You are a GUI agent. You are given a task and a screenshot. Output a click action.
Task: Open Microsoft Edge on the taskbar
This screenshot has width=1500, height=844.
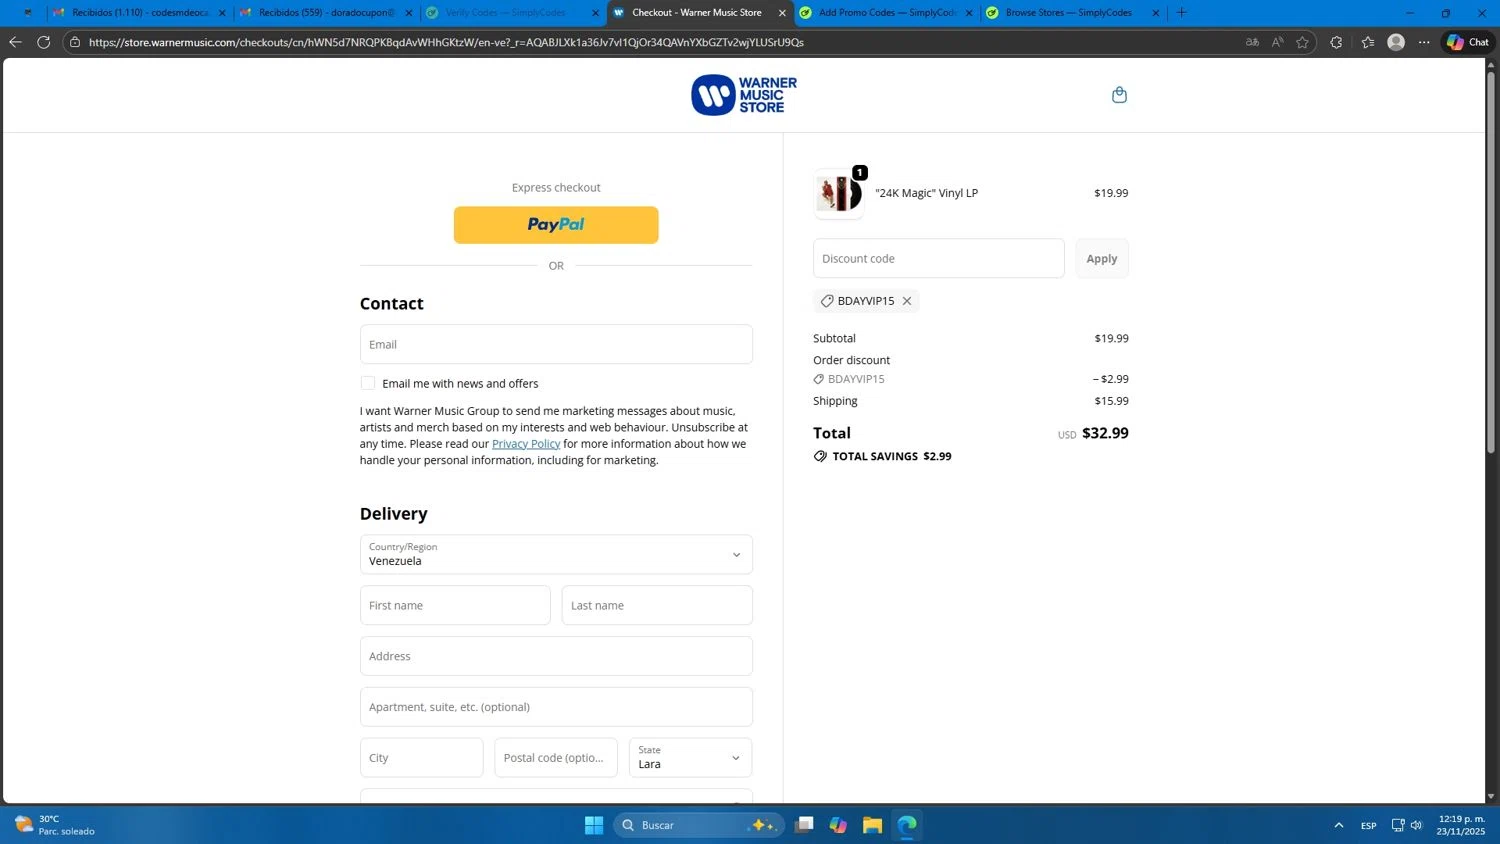907,825
